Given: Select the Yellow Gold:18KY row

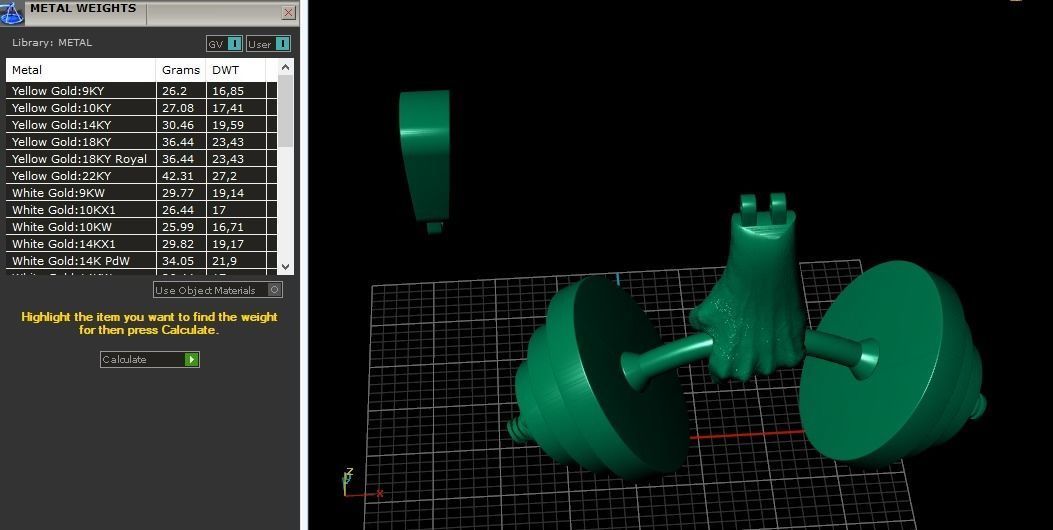Looking at the screenshot, I should [x=141, y=142].
